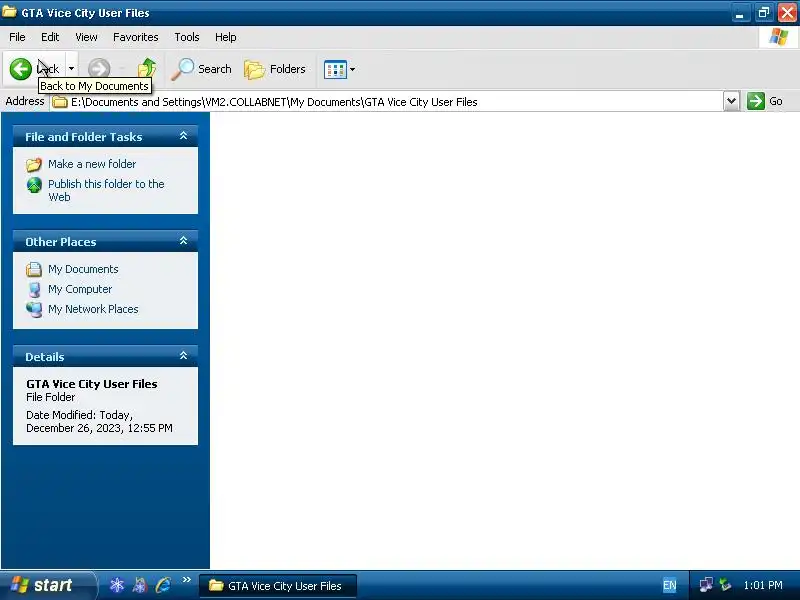Click the Start button

47,585
